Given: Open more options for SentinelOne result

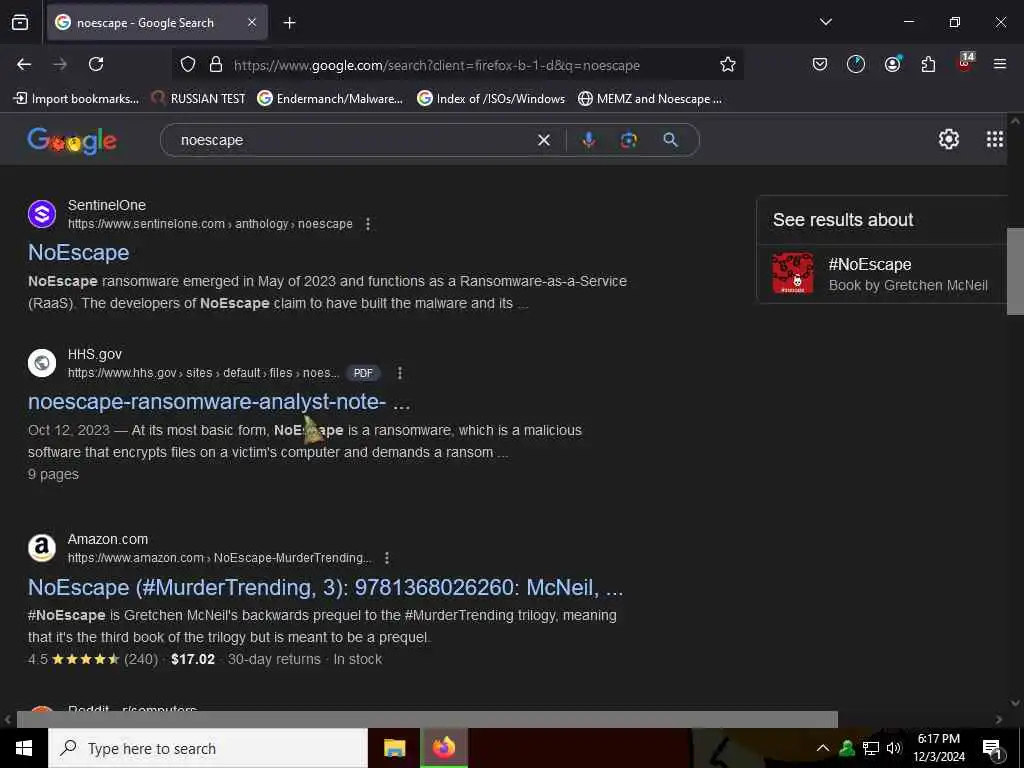Looking at the screenshot, I should tap(368, 224).
